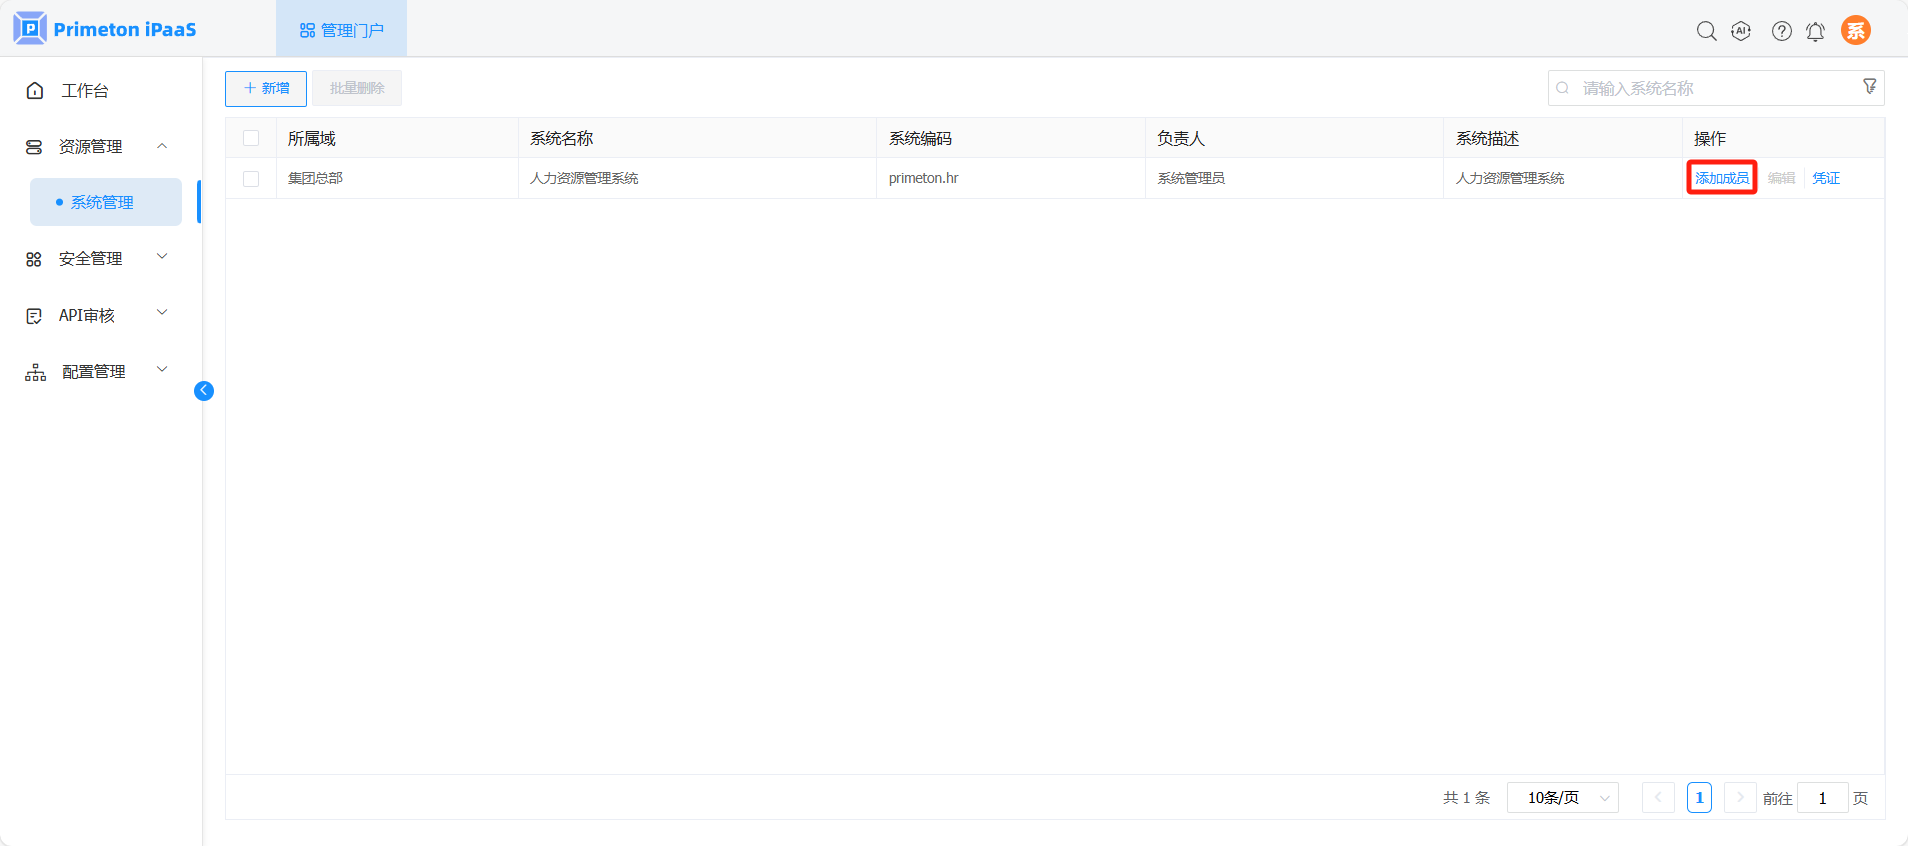The height and width of the screenshot is (846, 1908).
Task: Go to 工作台 in the sidebar
Action: coord(84,90)
